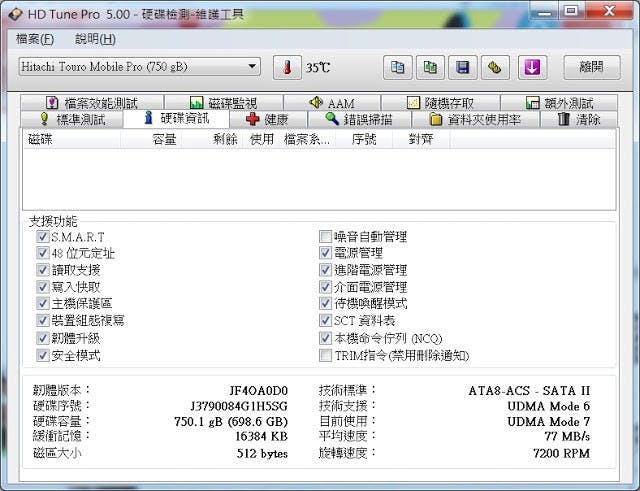Click standard value ATA8-ACS - SATA II

[x=529, y=391]
